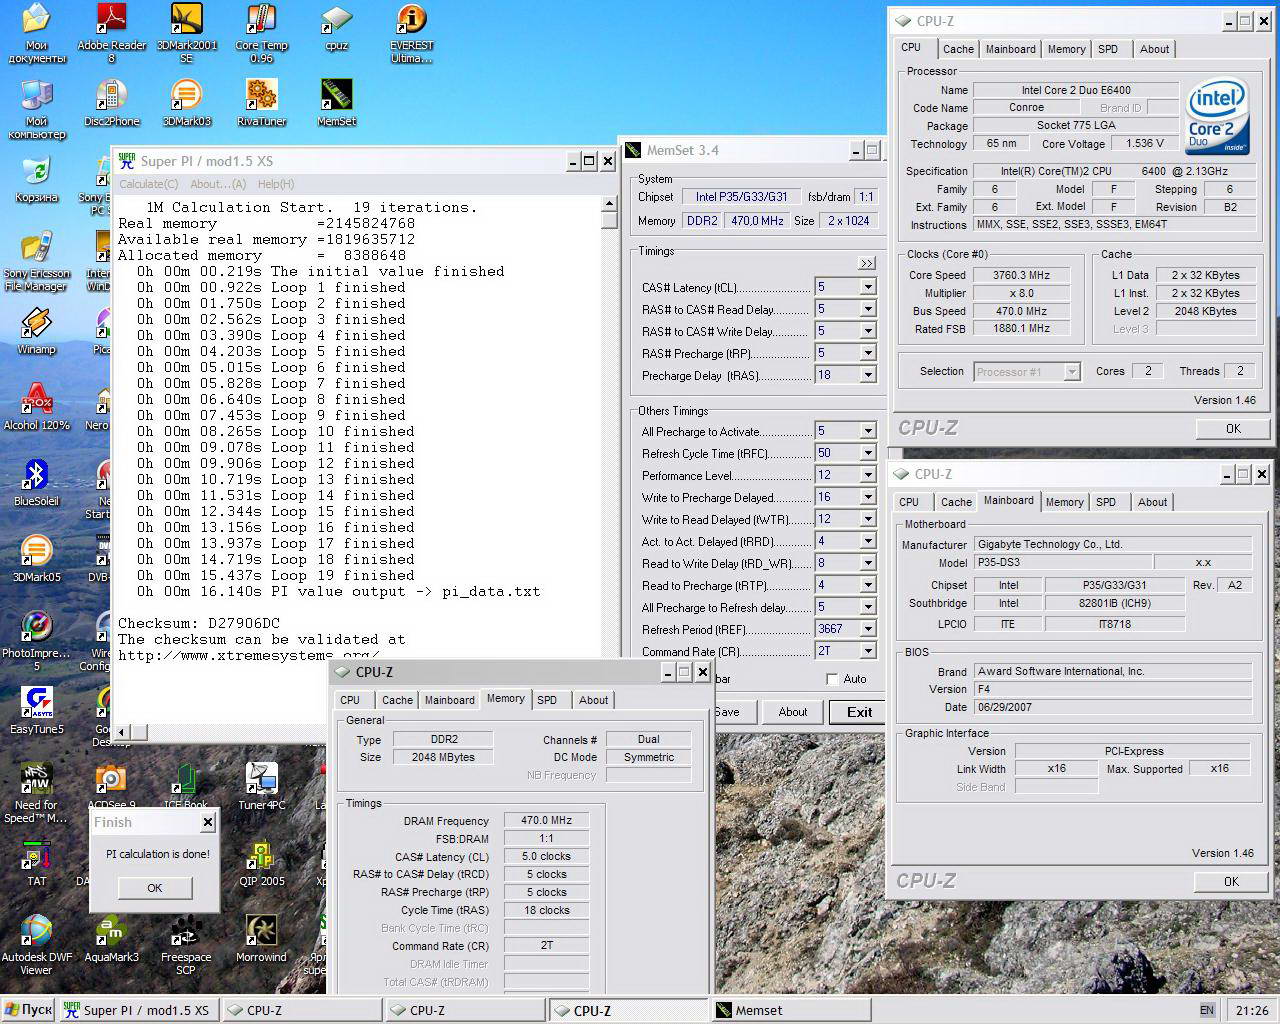The width and height of the screenshot is (1280, 1024).
Task: Open the Write to Read Delayed (tWTR) dropdown
Action: 868,519
